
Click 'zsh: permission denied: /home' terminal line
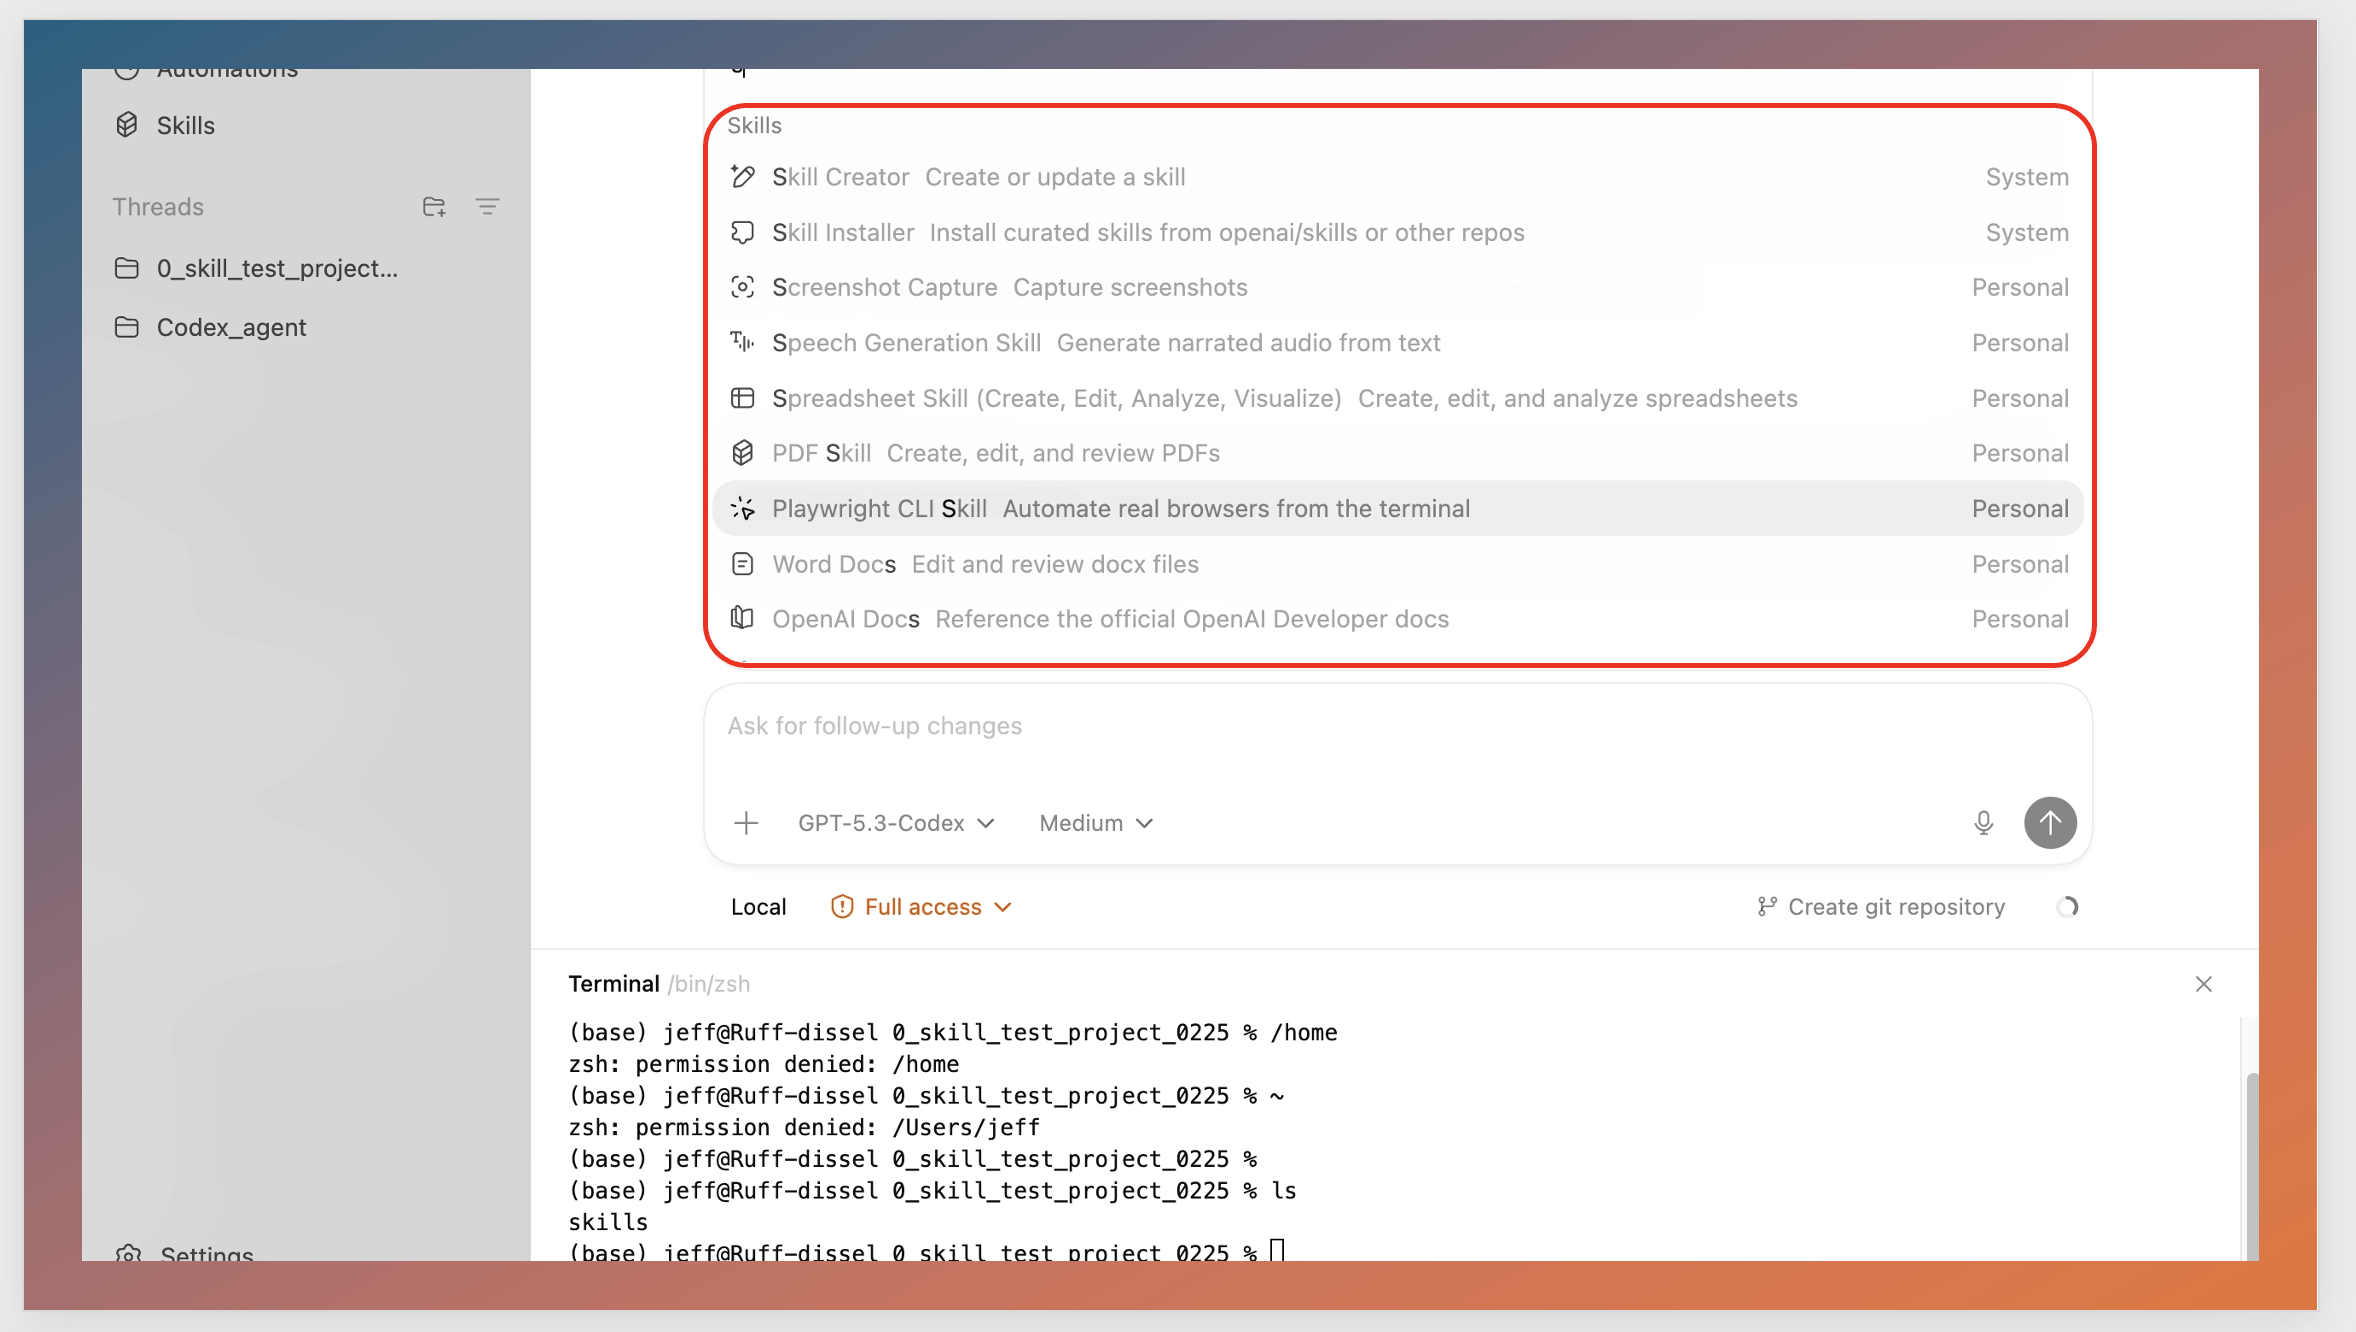[x=764, y=1064]
